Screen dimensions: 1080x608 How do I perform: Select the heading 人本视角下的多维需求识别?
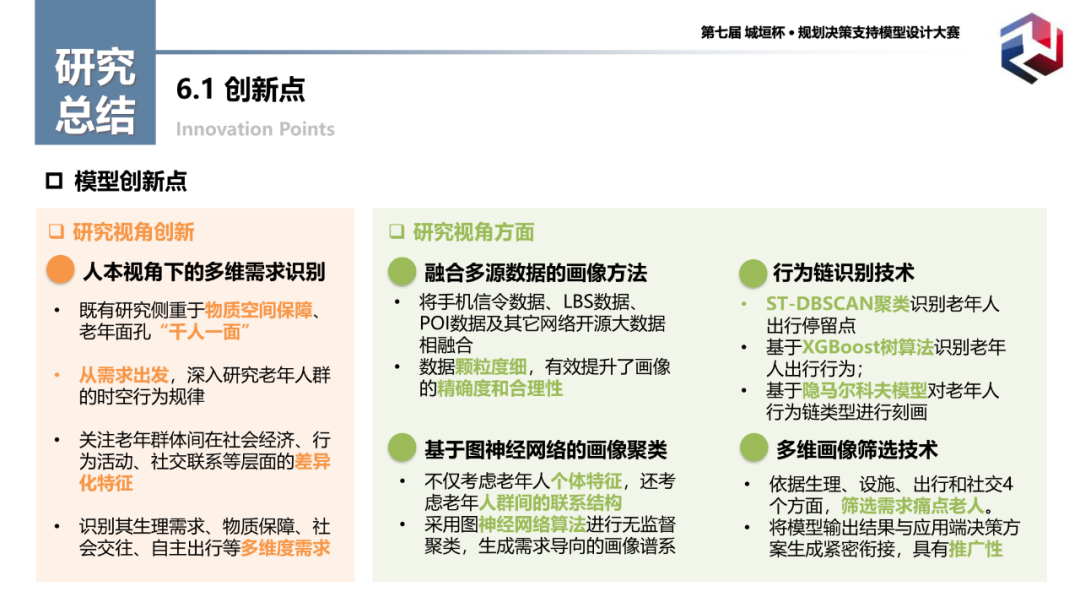coord(204,272)
